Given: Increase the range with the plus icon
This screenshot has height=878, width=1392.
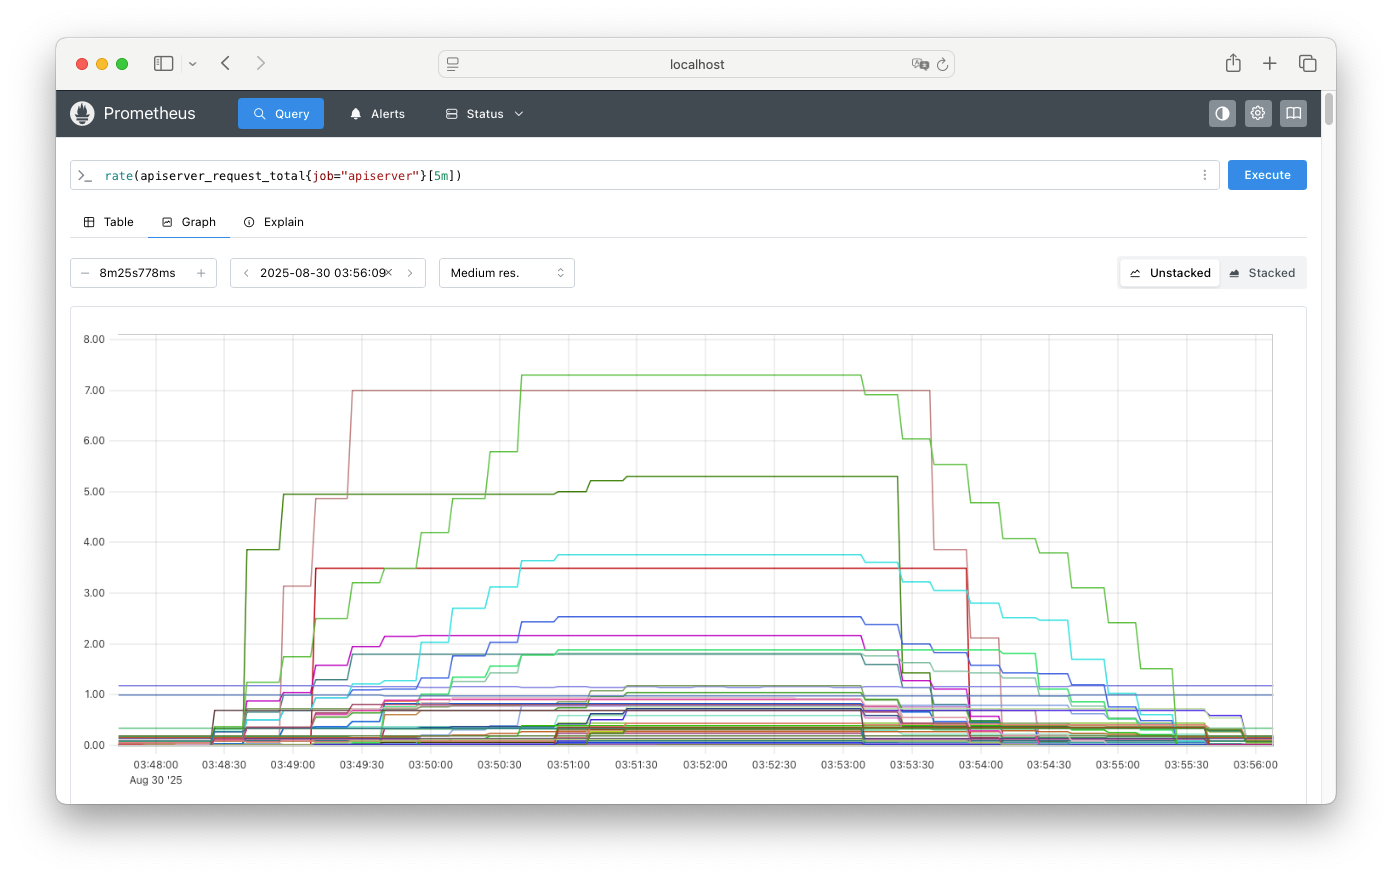Looking at the screenshot, I should (x=201, y=273).
